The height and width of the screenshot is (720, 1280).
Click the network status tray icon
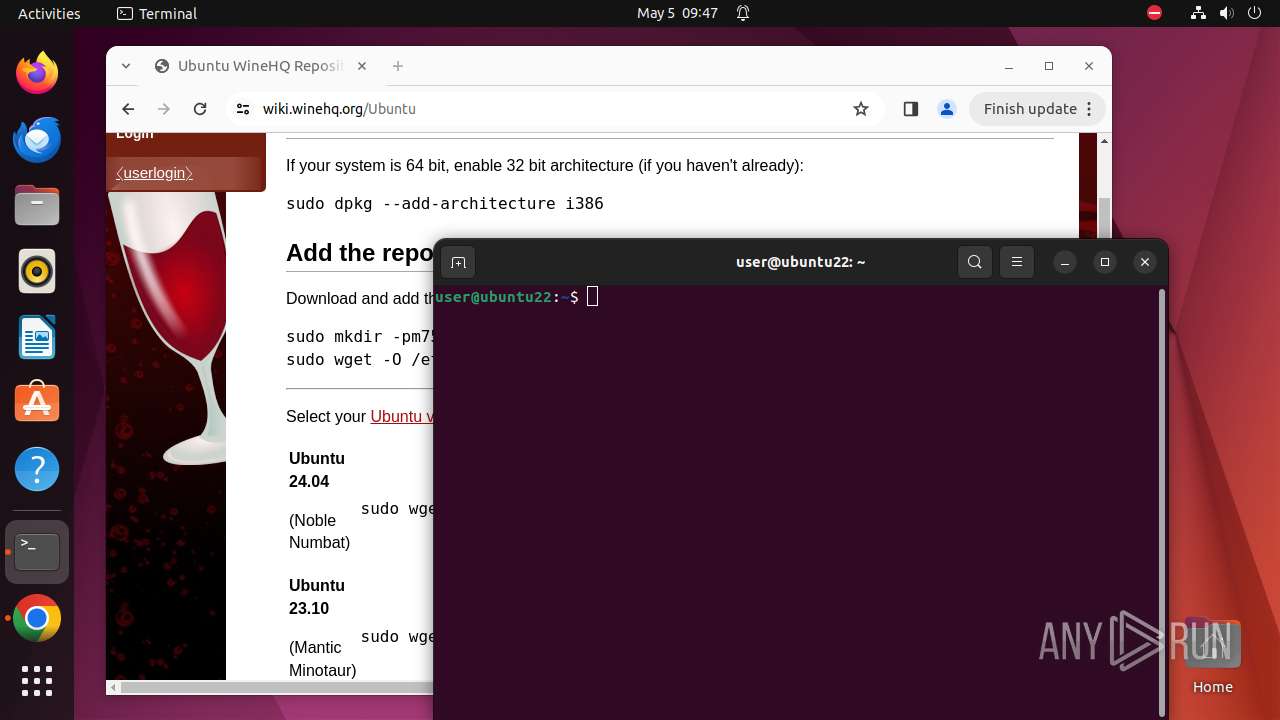point(1198,13)
